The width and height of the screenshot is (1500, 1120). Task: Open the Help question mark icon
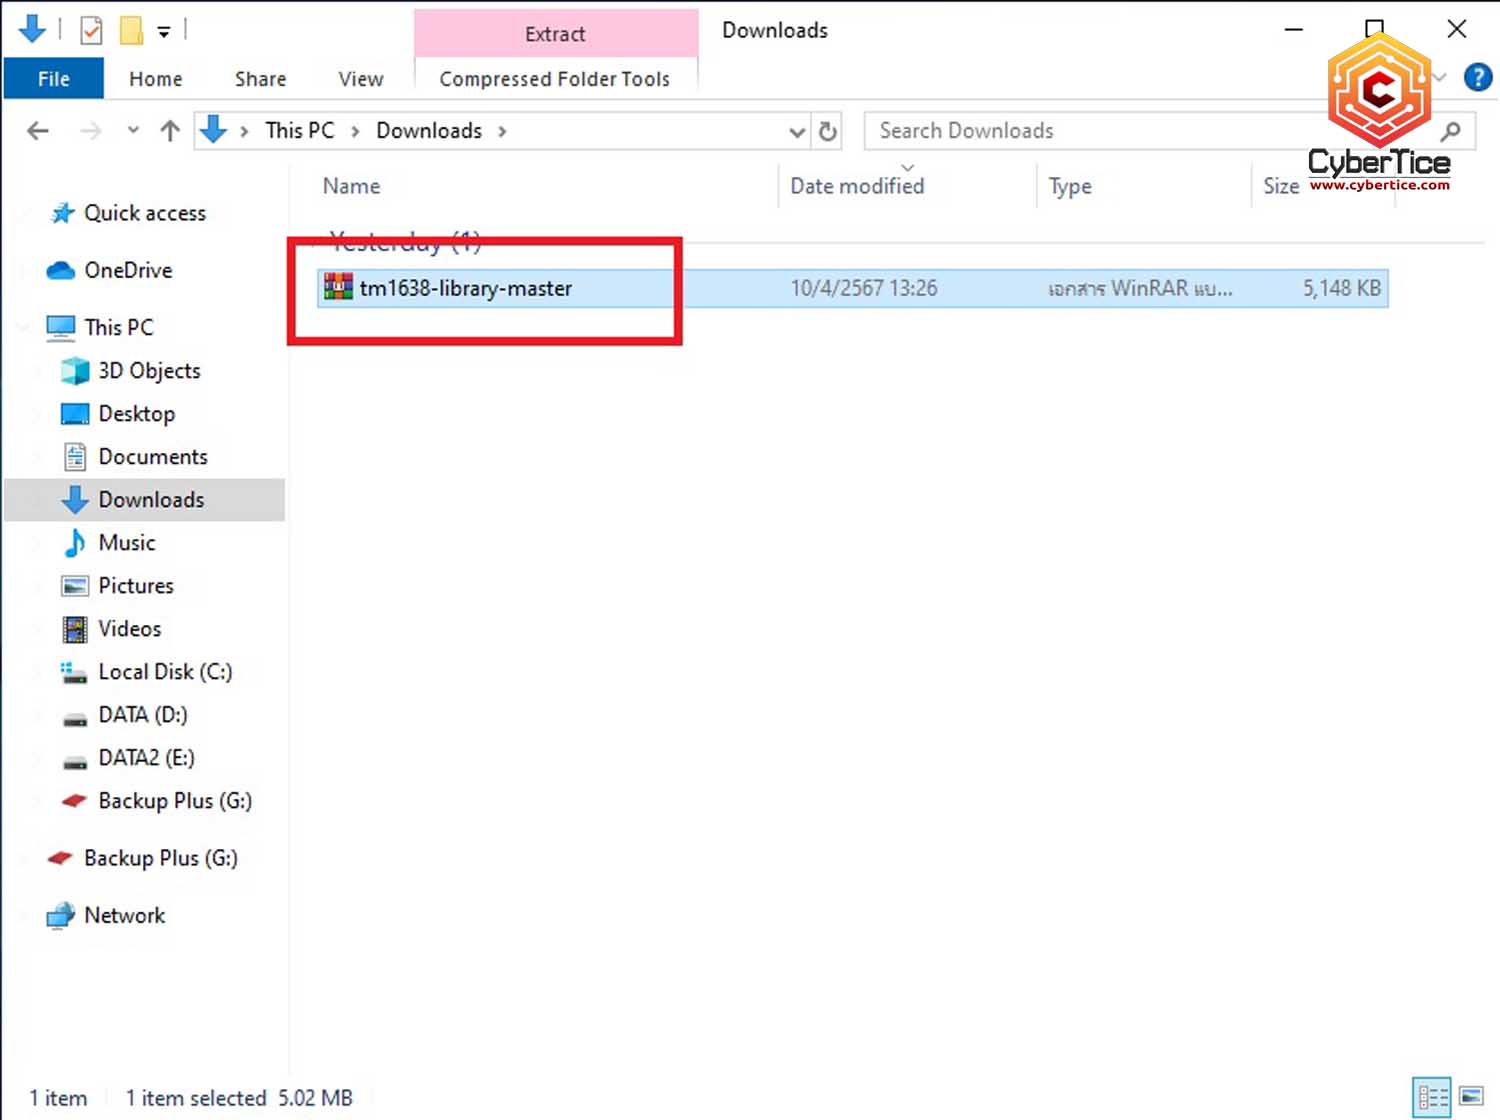coord(1477,77)
